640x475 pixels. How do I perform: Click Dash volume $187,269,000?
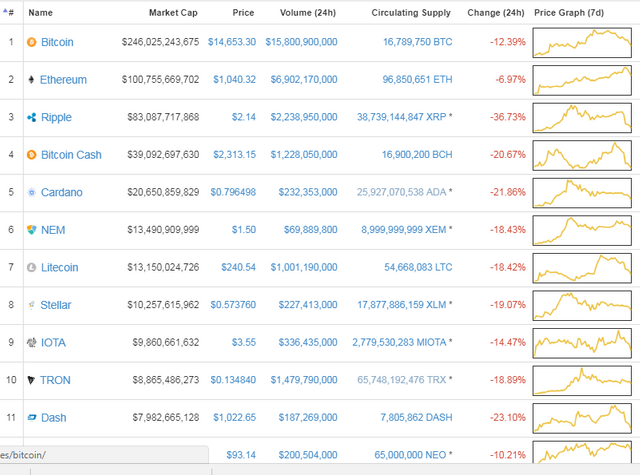click(x=308, y=417)
